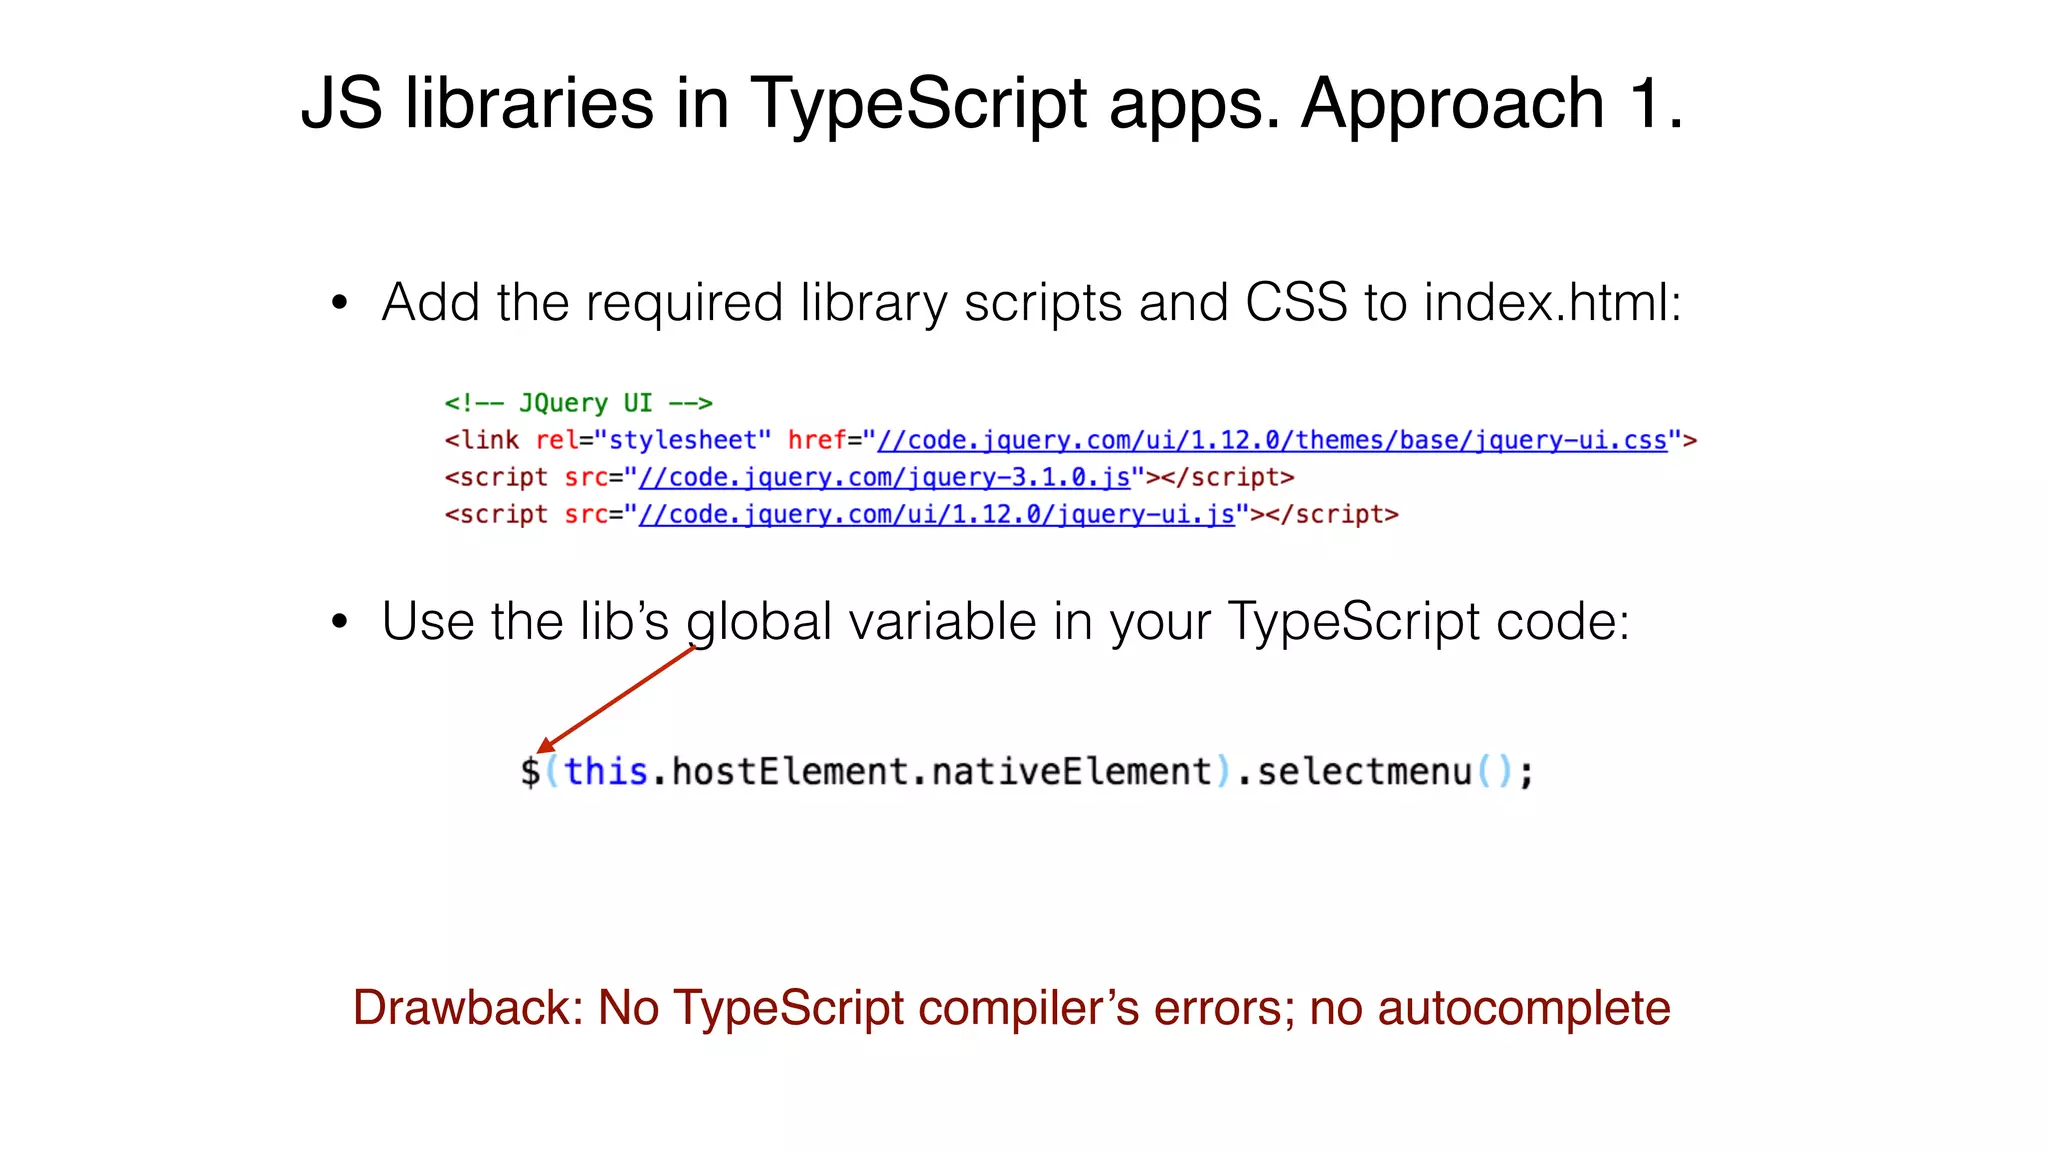Open the jquery-ui.js script URL
2048x1152 pixels.
click(937, 515)
